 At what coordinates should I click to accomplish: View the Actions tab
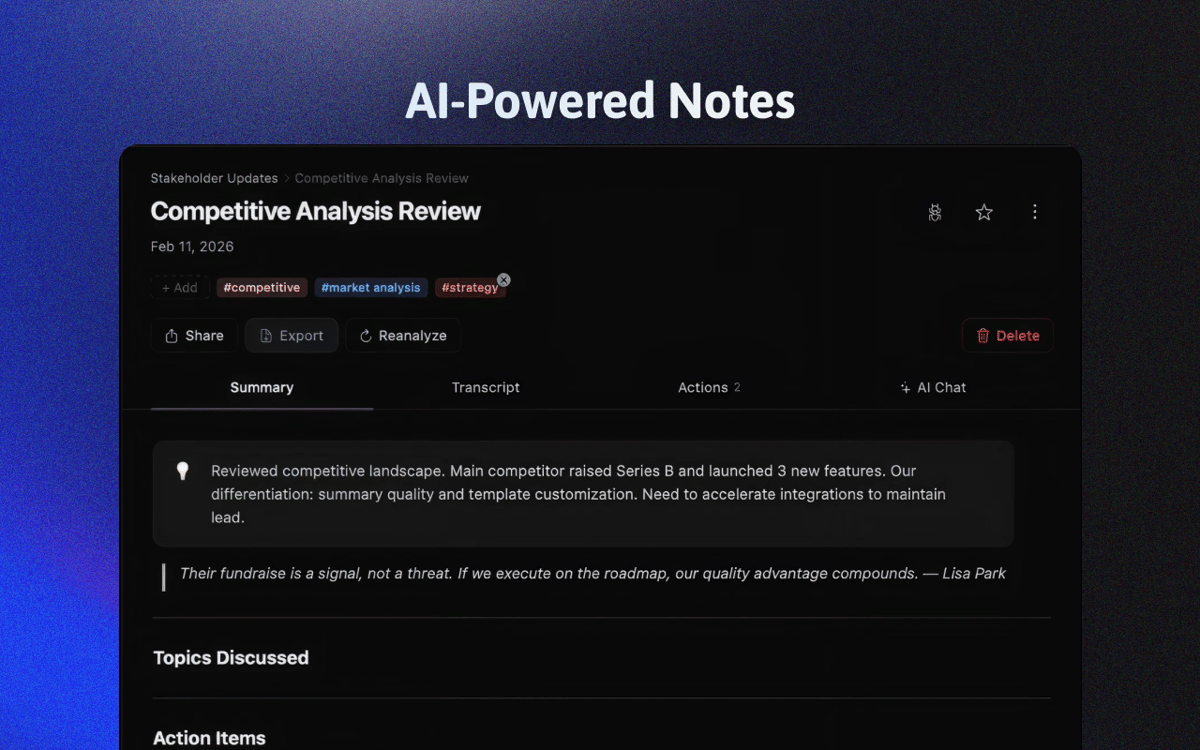point(708,388)
